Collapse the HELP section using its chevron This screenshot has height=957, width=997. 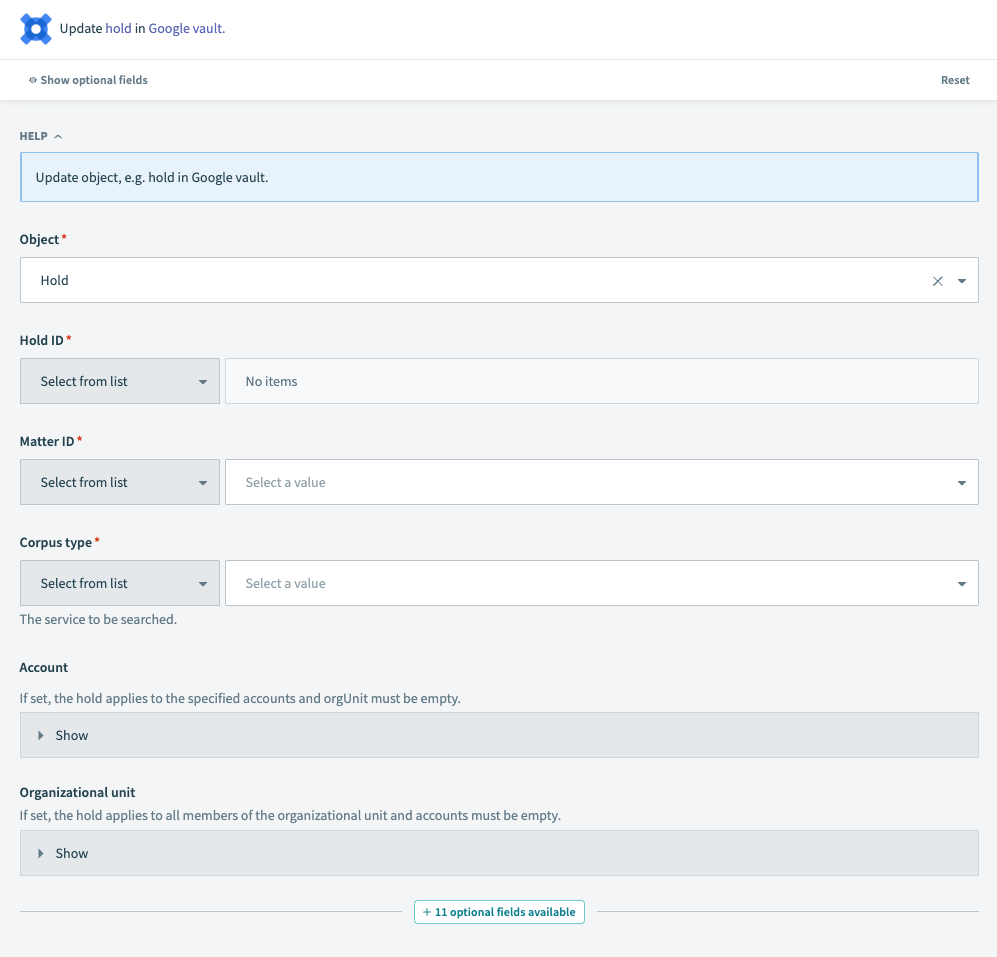click(x=57, y=136)
